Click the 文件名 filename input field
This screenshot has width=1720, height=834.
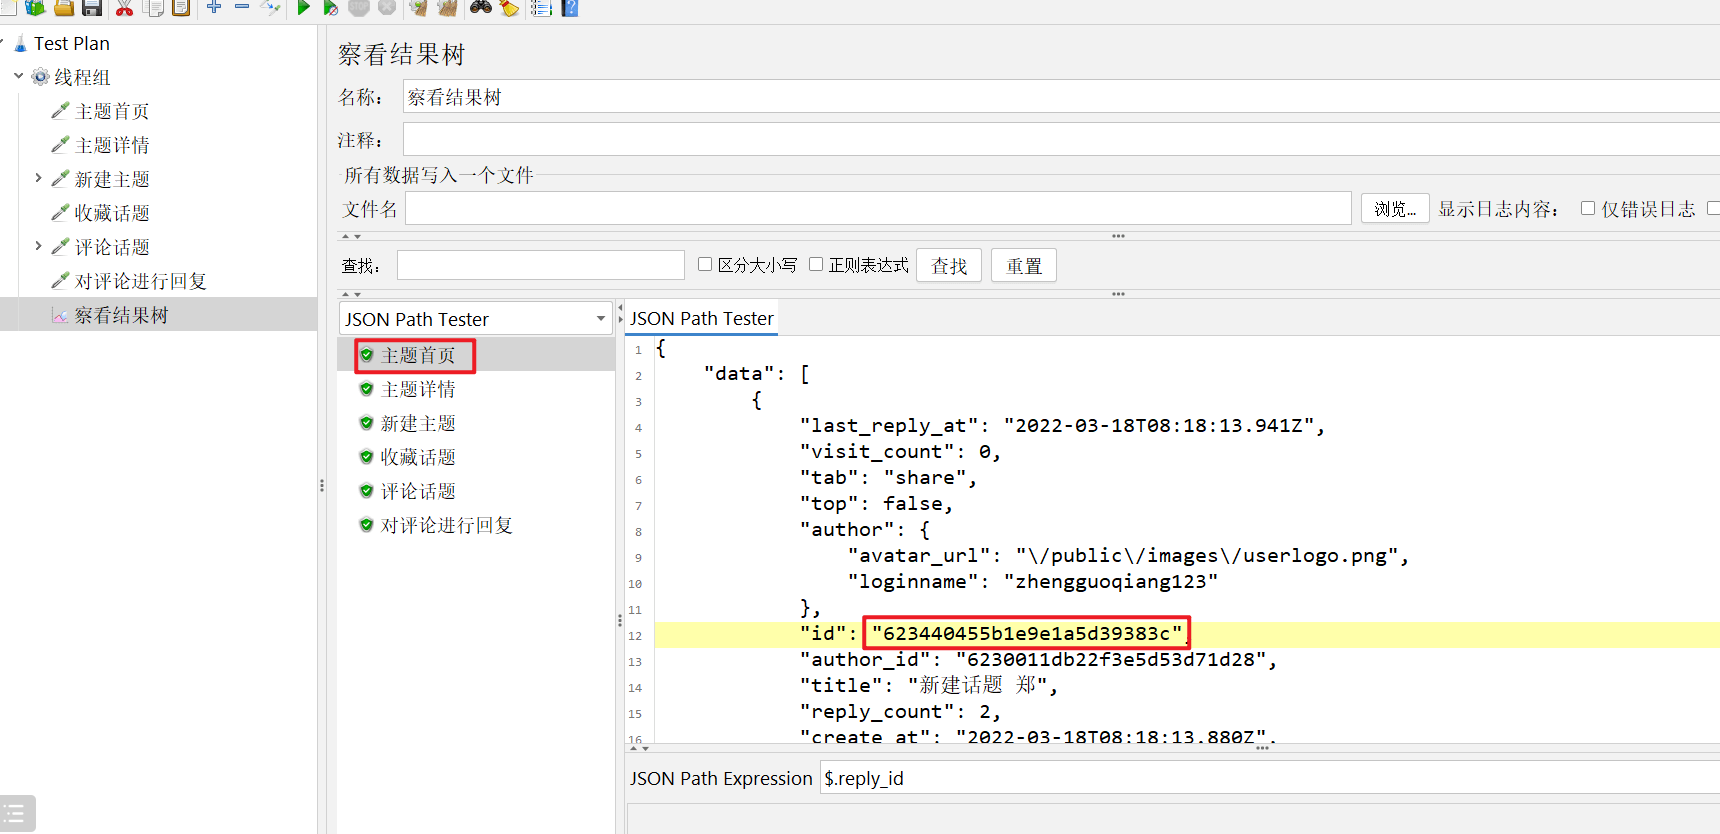[x=878, y=208]
